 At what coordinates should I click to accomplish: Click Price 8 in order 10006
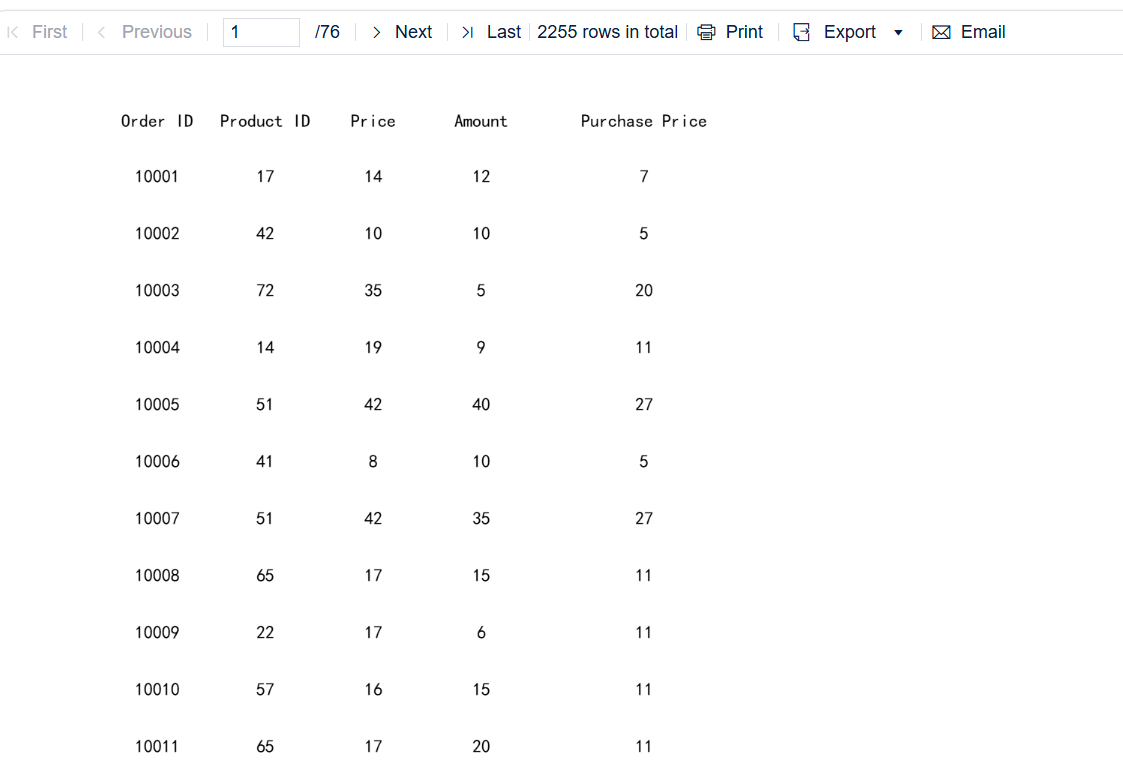(x=373, y=461)
